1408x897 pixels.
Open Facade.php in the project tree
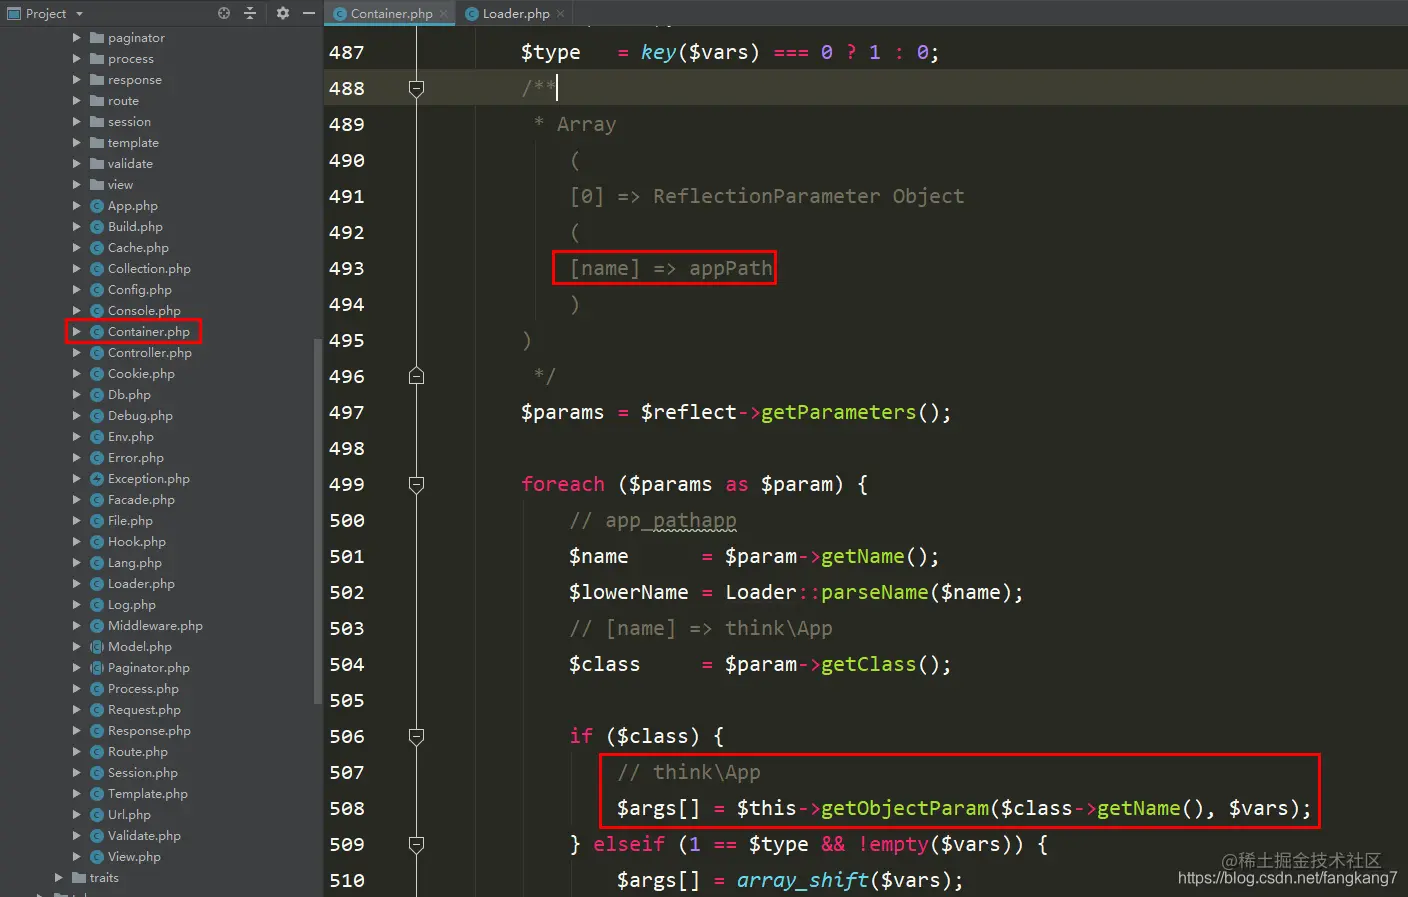(x=141, y=500)
